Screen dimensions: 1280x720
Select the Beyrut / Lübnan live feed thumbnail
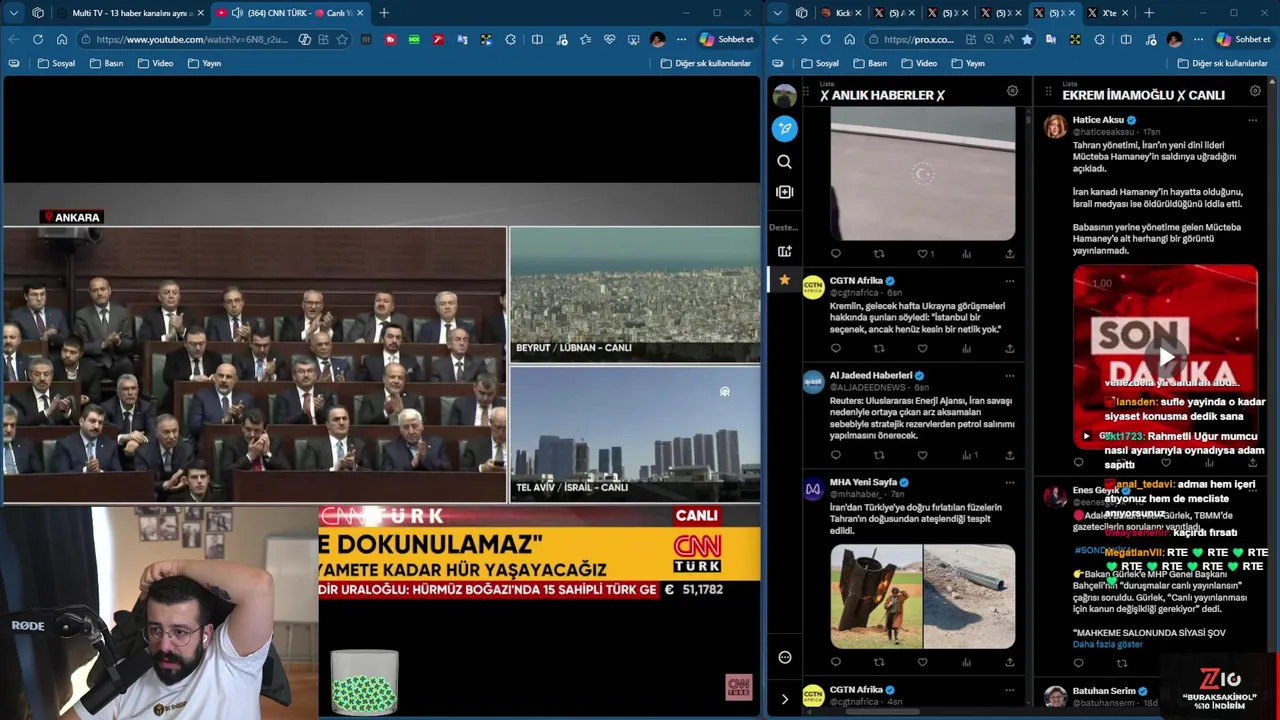635,294
